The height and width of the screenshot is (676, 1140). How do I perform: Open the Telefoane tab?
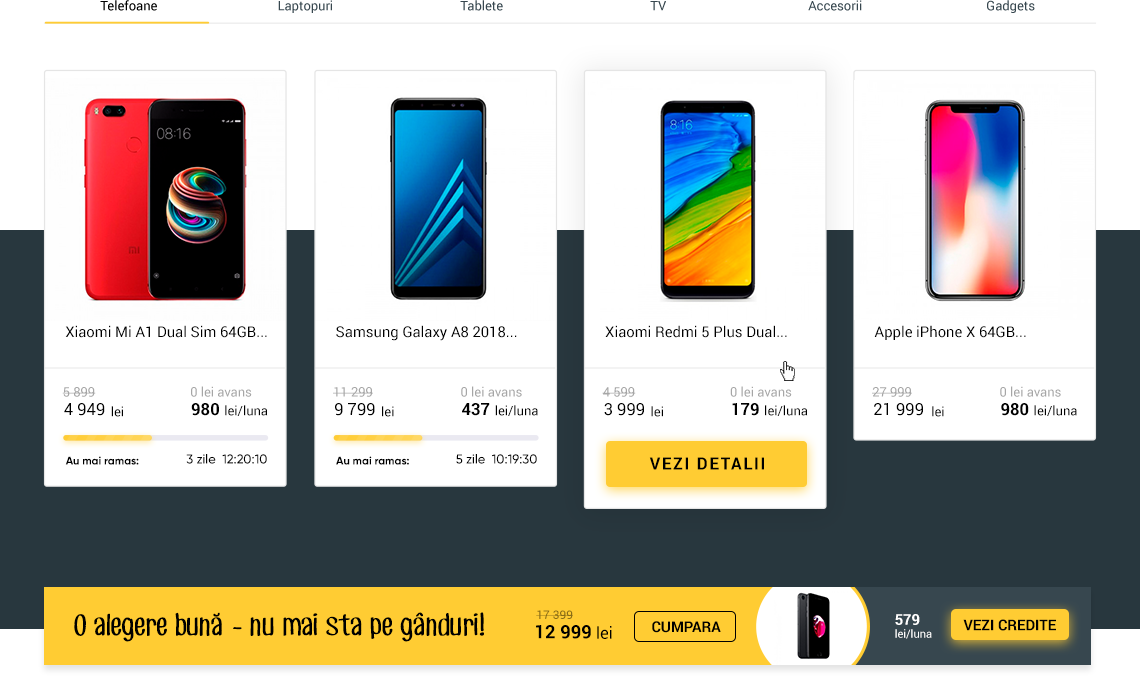point(128,7)
